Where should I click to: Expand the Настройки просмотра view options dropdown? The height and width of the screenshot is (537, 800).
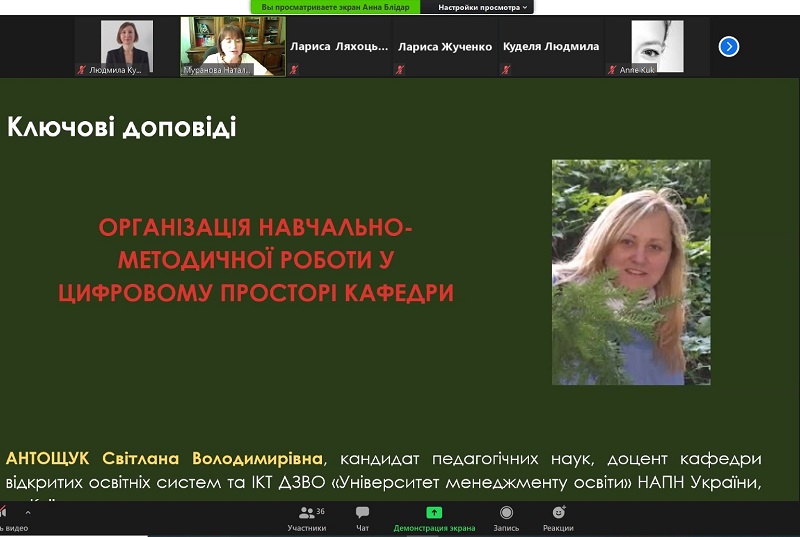coord(483,7)
